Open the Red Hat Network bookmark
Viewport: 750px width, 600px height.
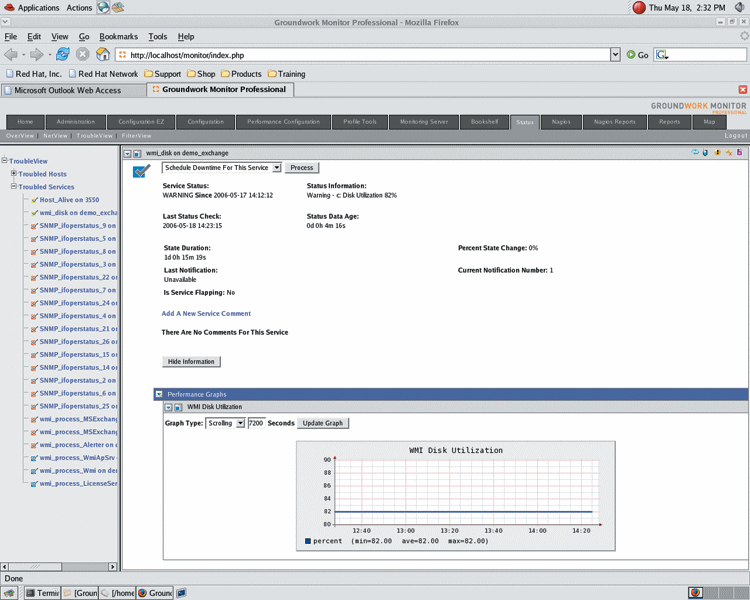tap(103, 74)
